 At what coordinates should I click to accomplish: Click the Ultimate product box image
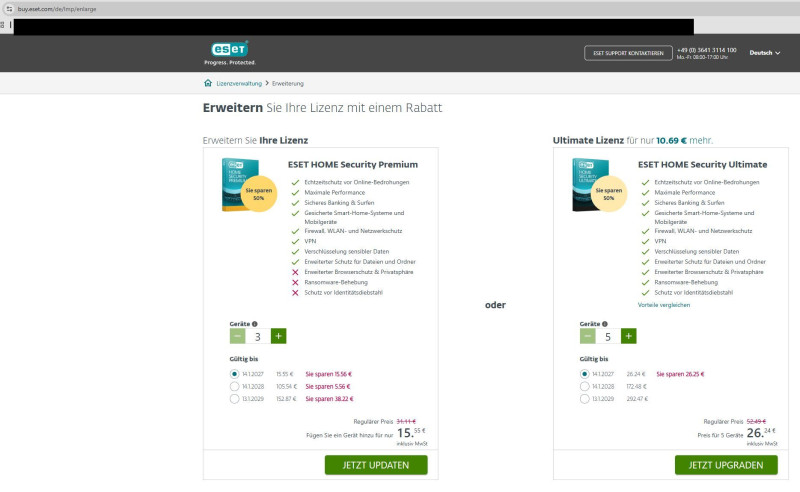tap(590, 185)
